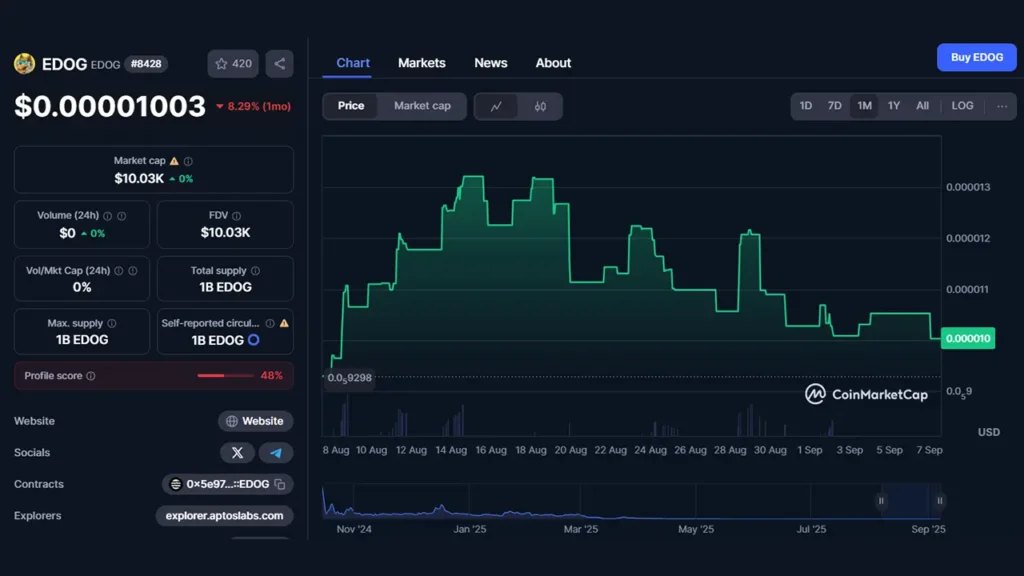Open explorer.aptoslabs.com explorer link

click(224, 516)
